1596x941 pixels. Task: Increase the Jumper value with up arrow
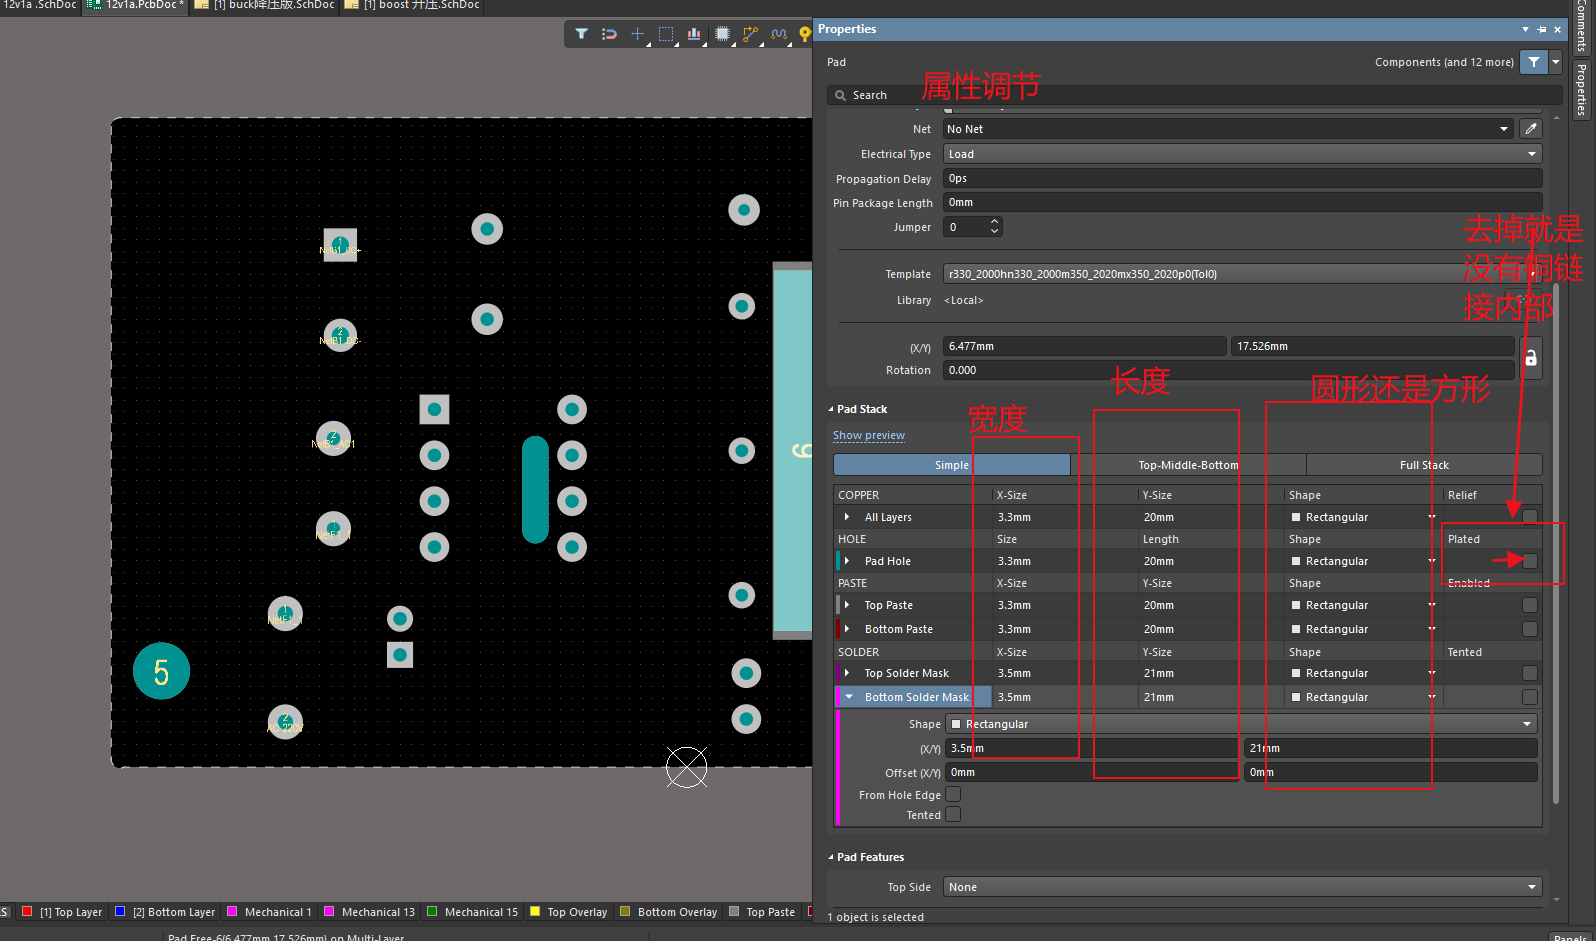tap(994, 222)
